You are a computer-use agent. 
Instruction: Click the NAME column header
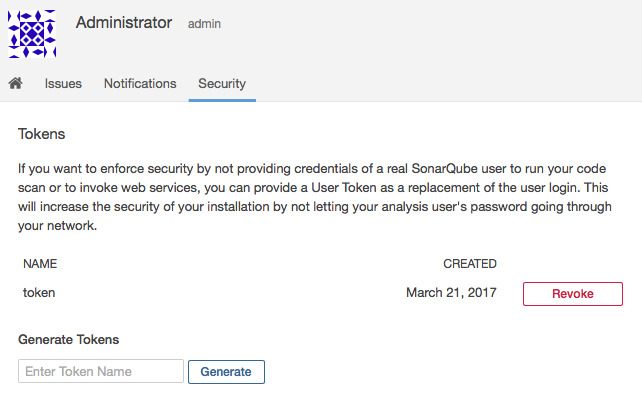(40, 264)
